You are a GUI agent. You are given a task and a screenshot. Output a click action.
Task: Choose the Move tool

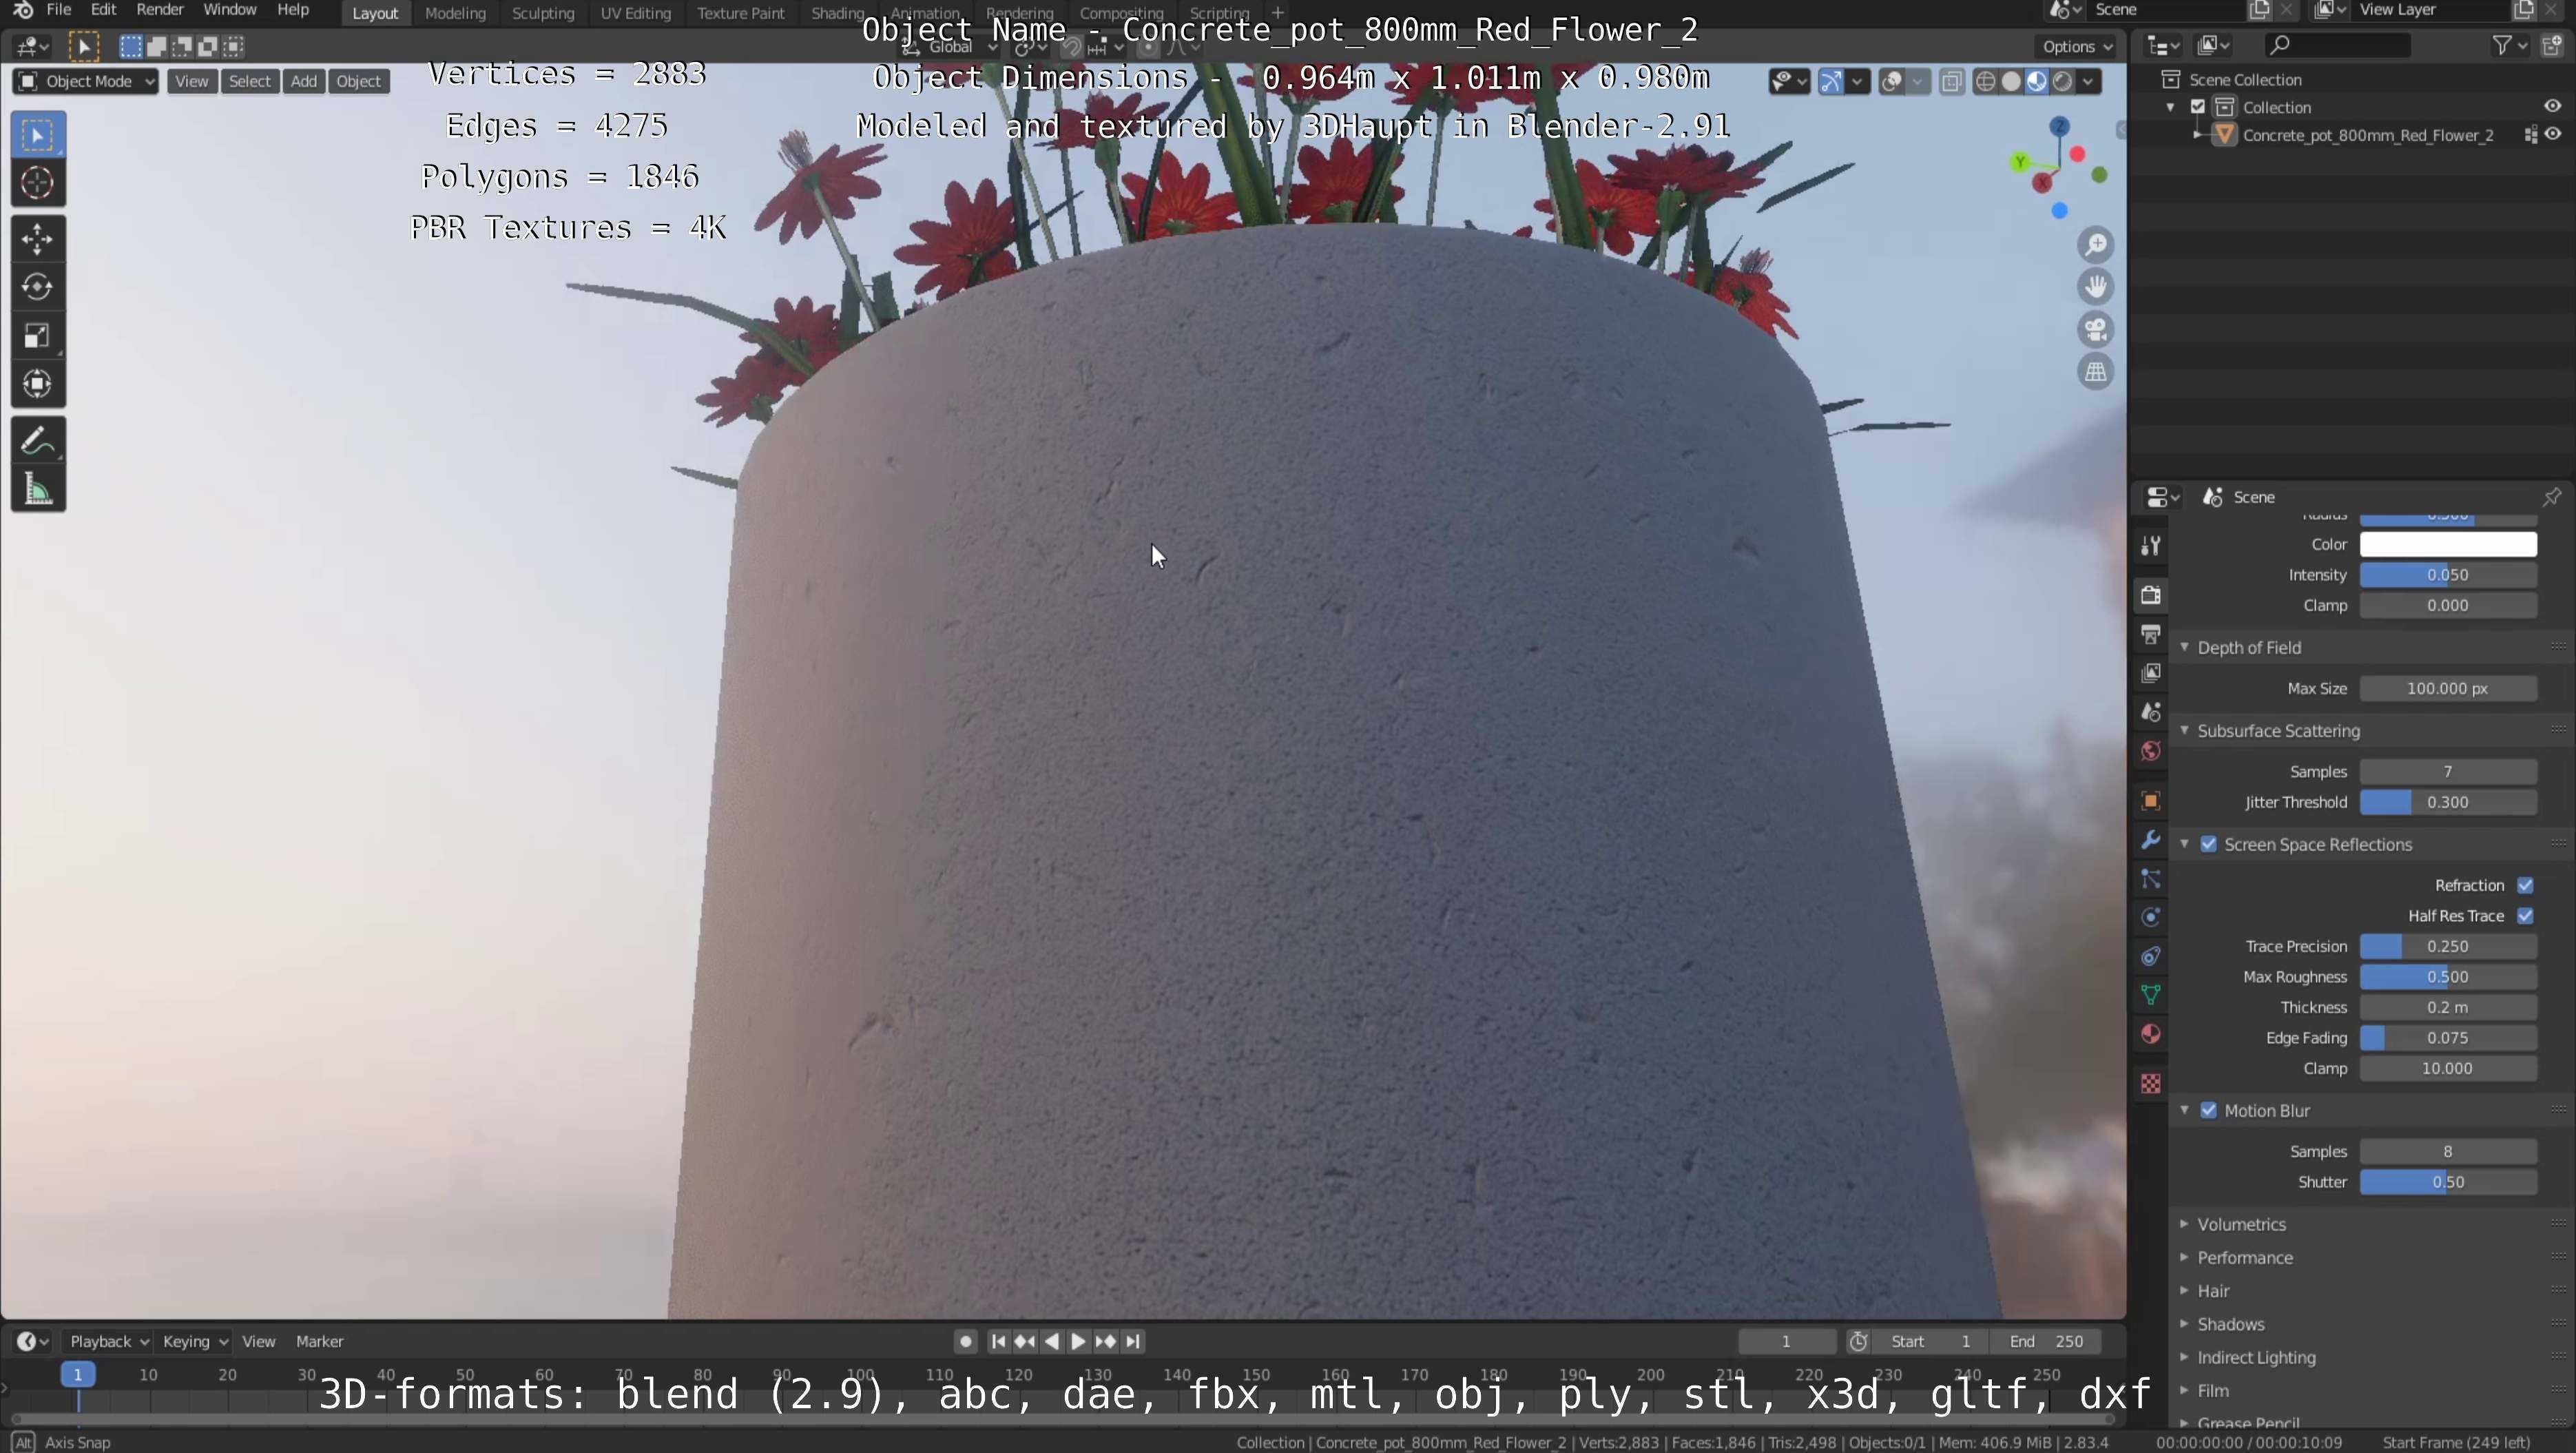coord(38,239)
